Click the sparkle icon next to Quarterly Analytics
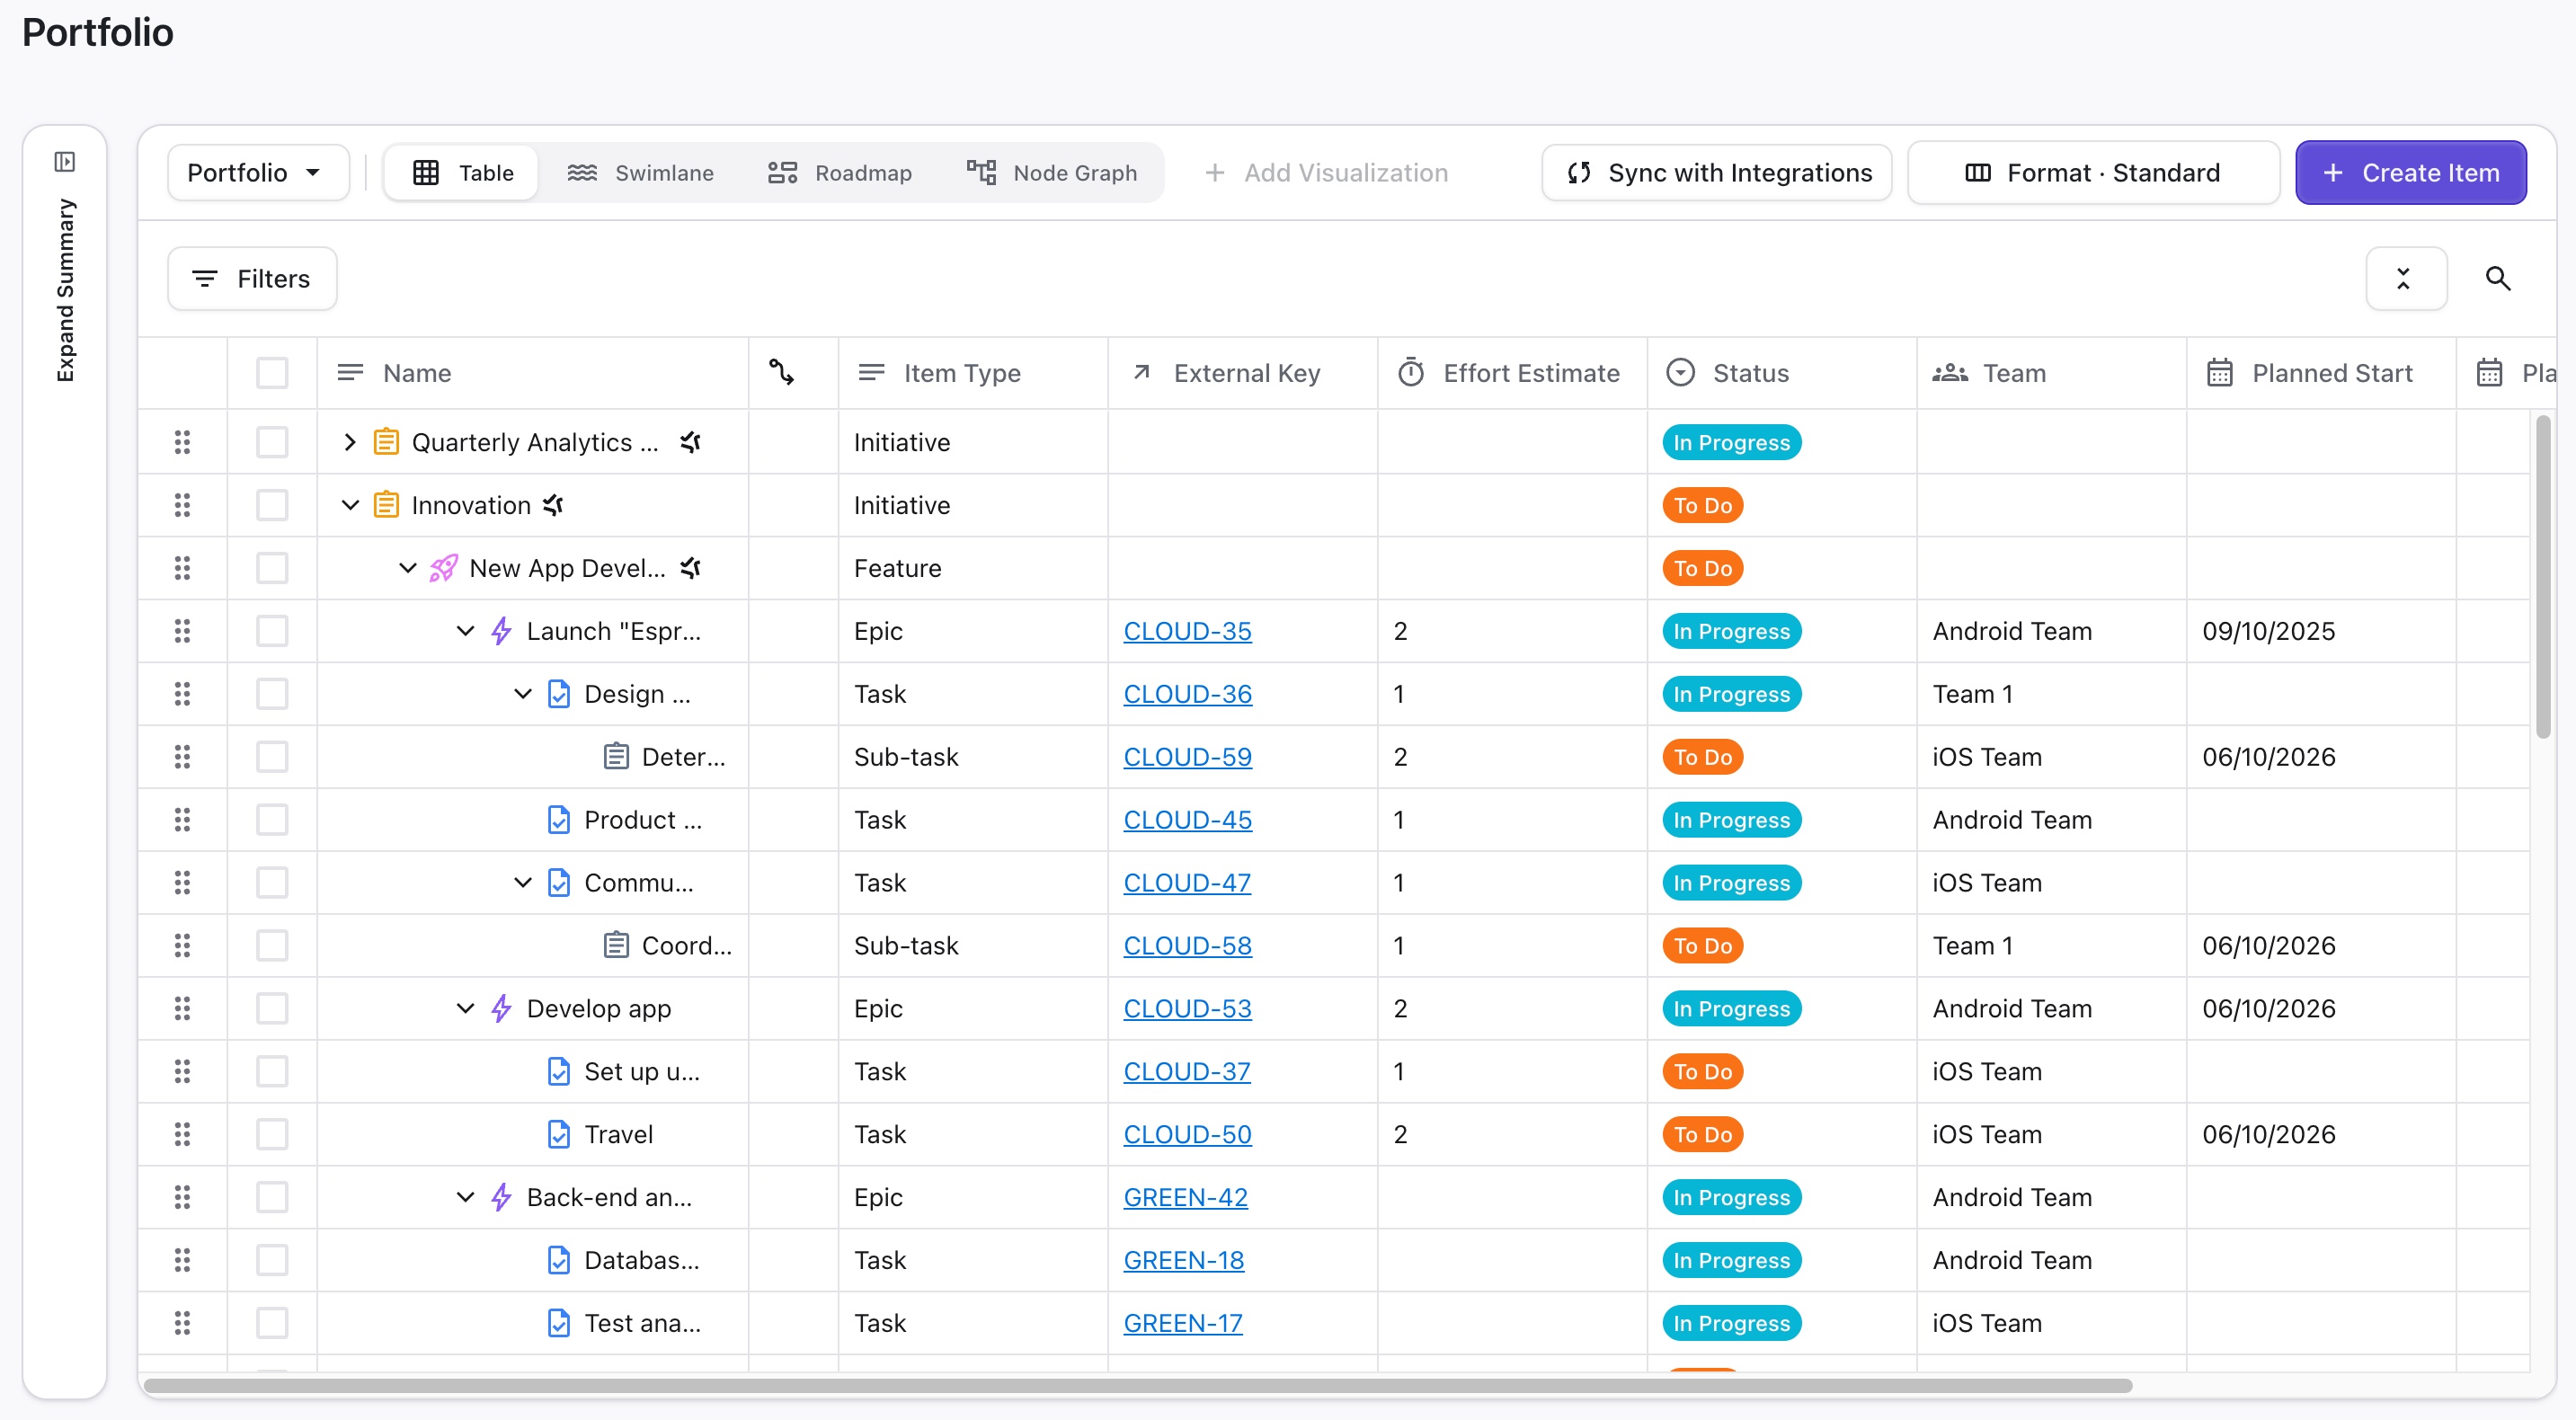The image size is (2576, 1420). pyautogui.click(x=691, y=442)
